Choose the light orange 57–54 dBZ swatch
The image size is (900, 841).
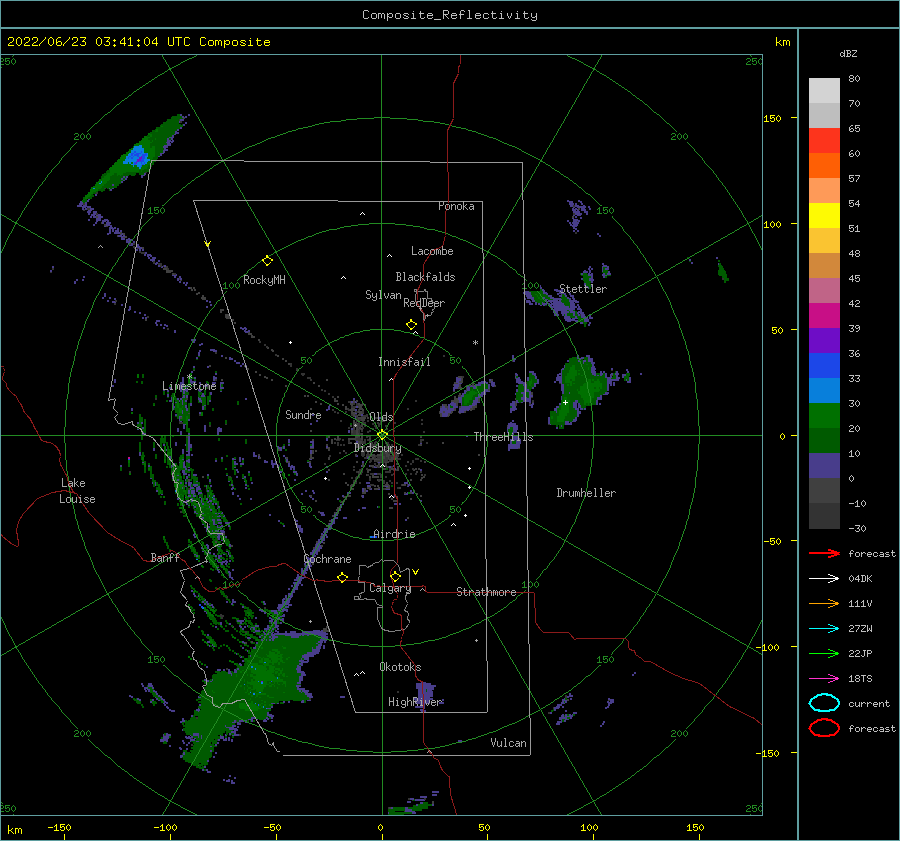pyautogui.click(x=824, y=191)
